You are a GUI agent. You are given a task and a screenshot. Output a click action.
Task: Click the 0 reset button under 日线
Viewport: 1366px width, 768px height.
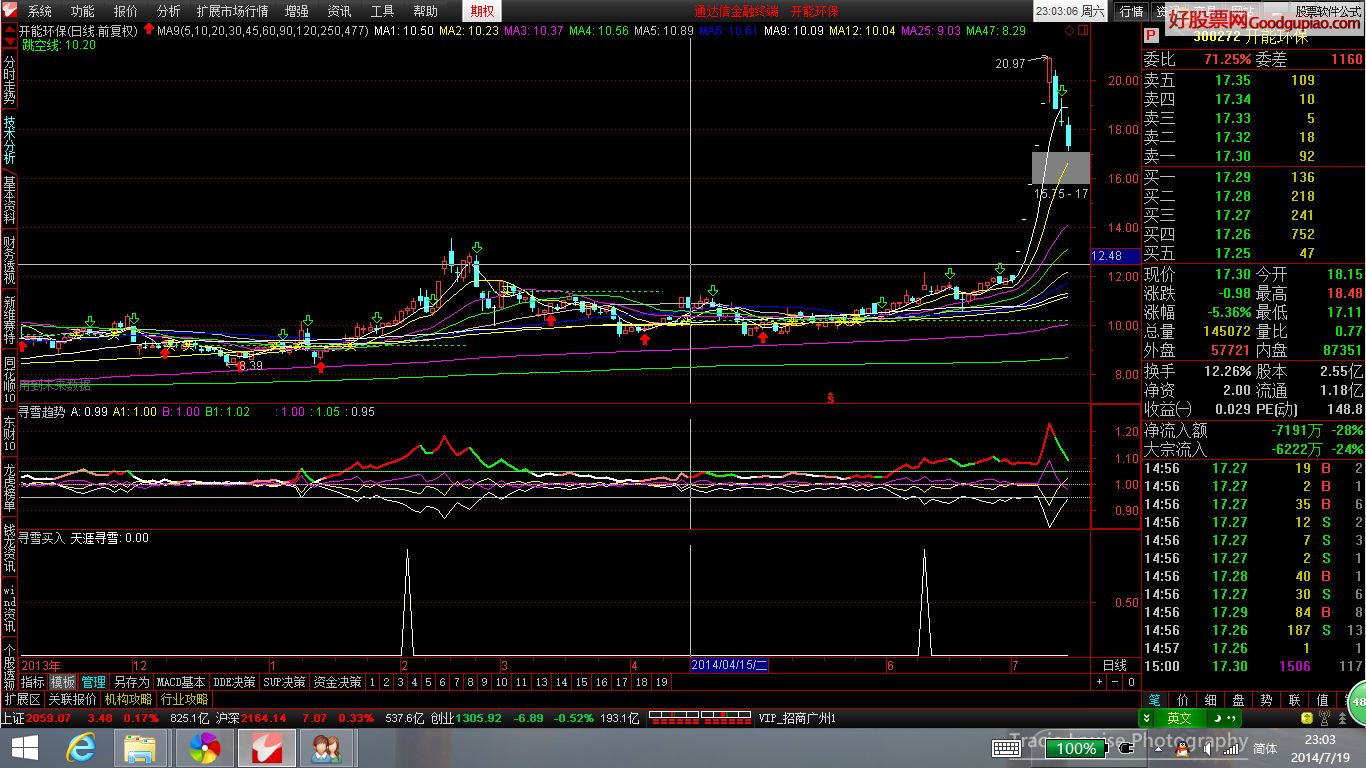1131,682
